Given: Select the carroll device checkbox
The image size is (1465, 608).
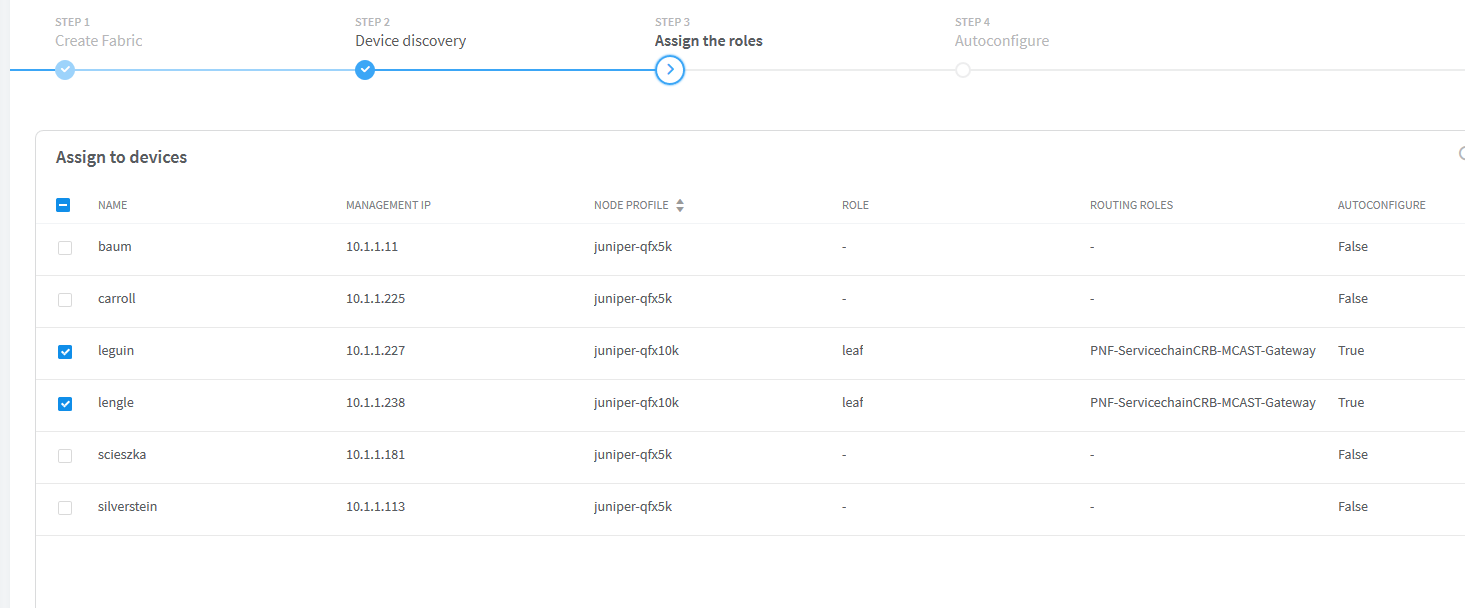Looking at the screenshot, I should coord(65,299).
